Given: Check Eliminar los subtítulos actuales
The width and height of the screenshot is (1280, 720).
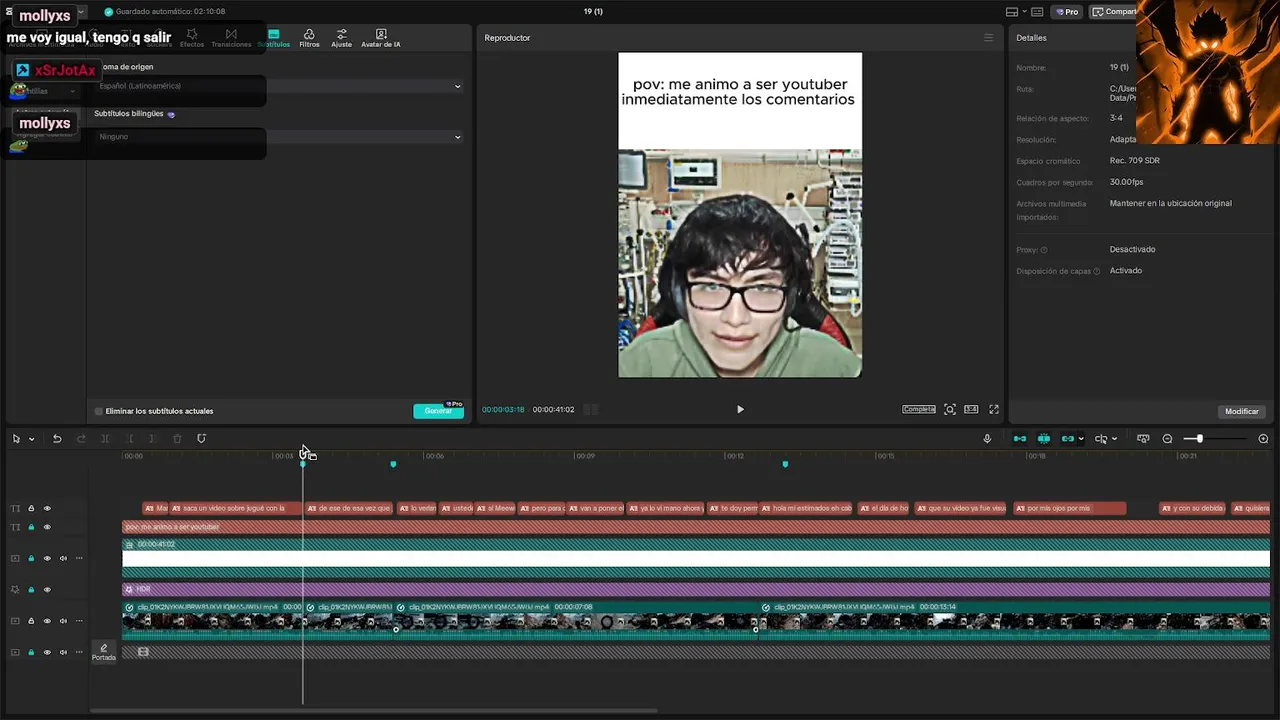Looking at the screenshot, I should click(99, 411).
